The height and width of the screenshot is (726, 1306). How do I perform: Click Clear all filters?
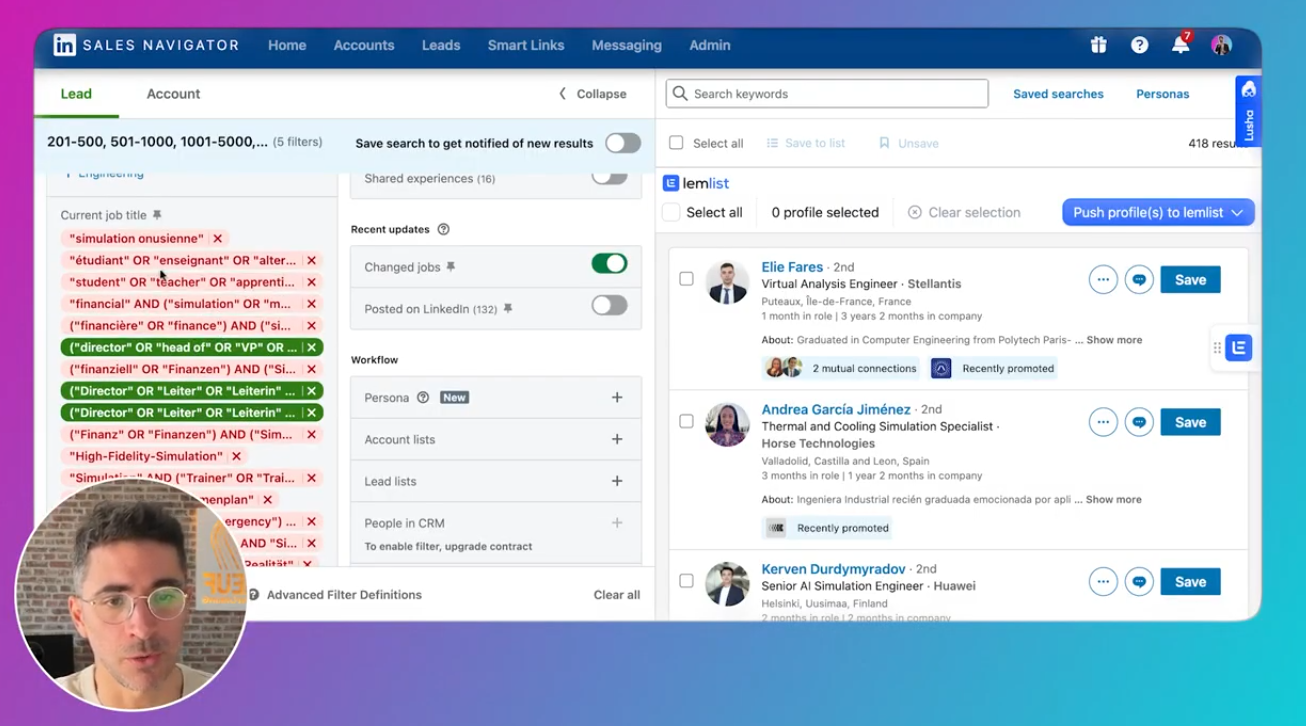click(617, 594)
